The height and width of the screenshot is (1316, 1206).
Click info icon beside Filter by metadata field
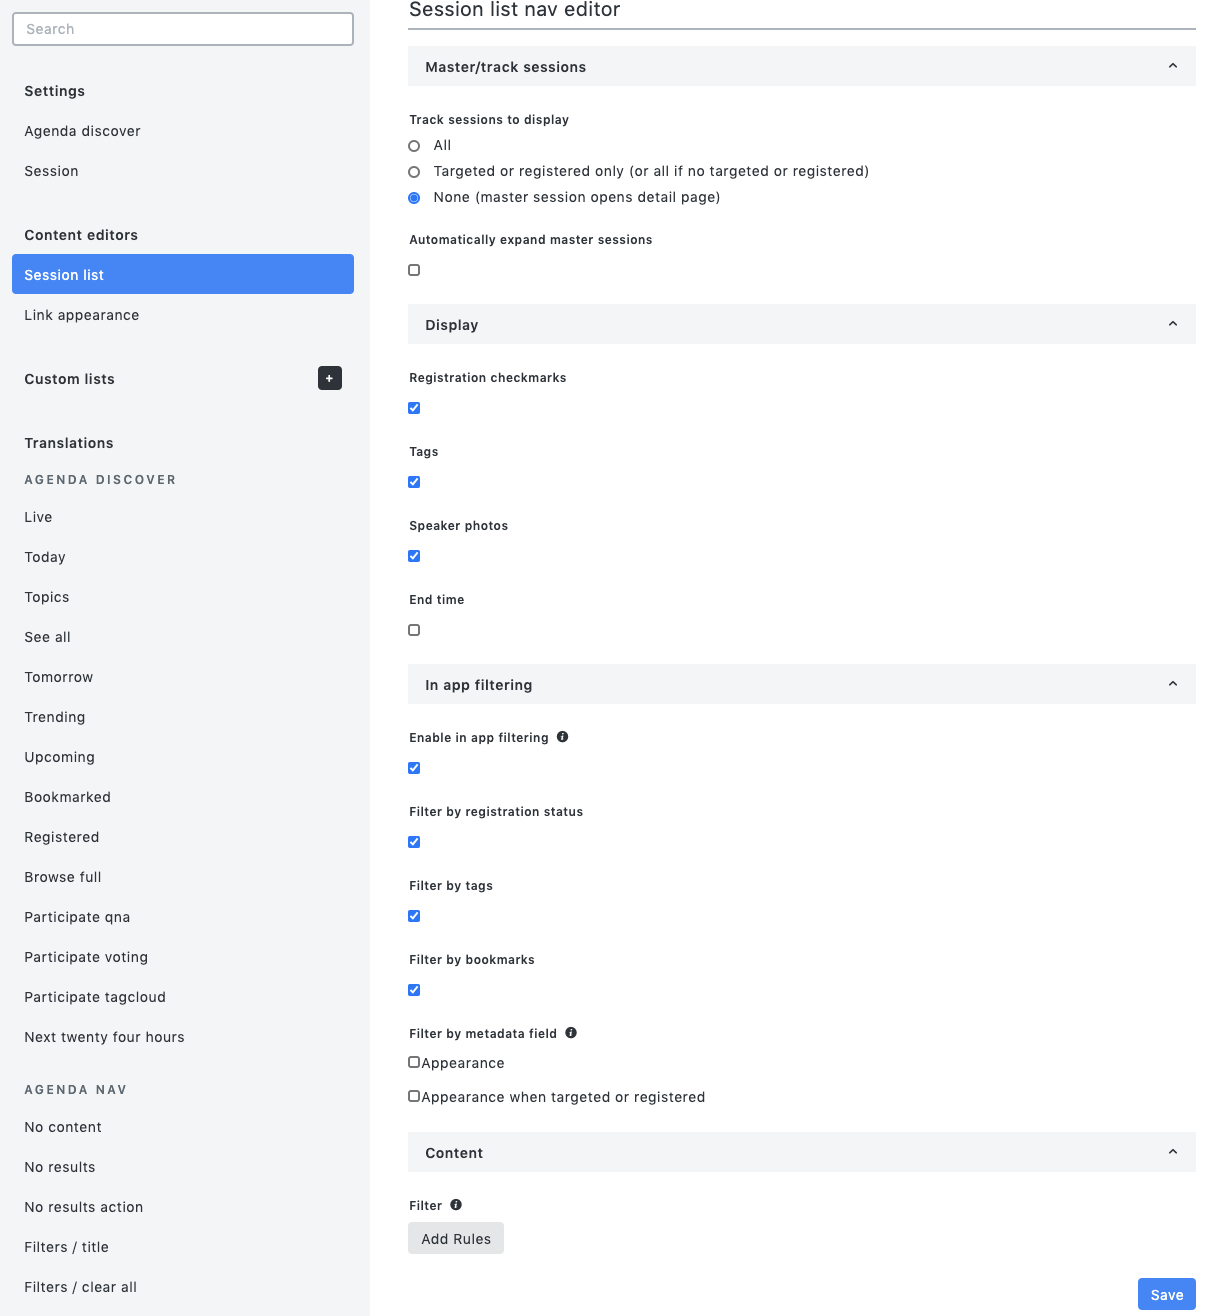[x=571, y=1033]
